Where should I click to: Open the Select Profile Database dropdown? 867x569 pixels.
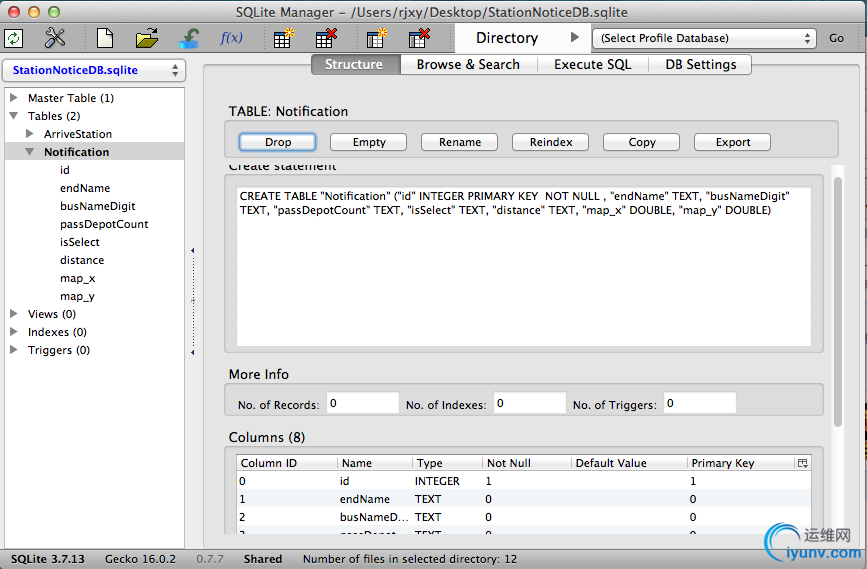705,38
